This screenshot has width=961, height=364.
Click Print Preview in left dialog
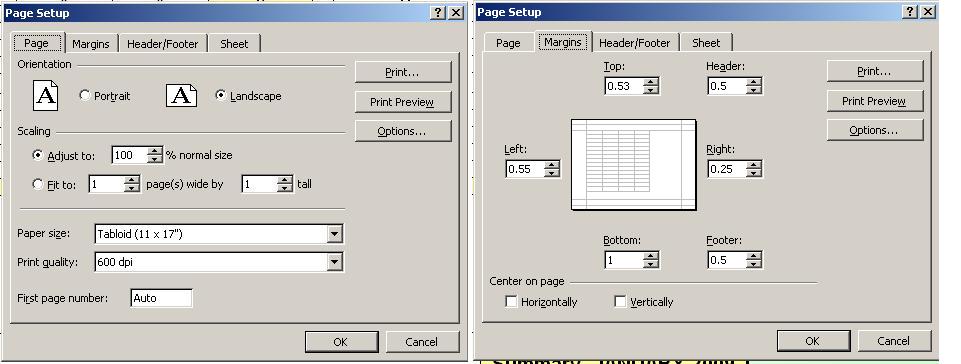click(x=403, y=102)
